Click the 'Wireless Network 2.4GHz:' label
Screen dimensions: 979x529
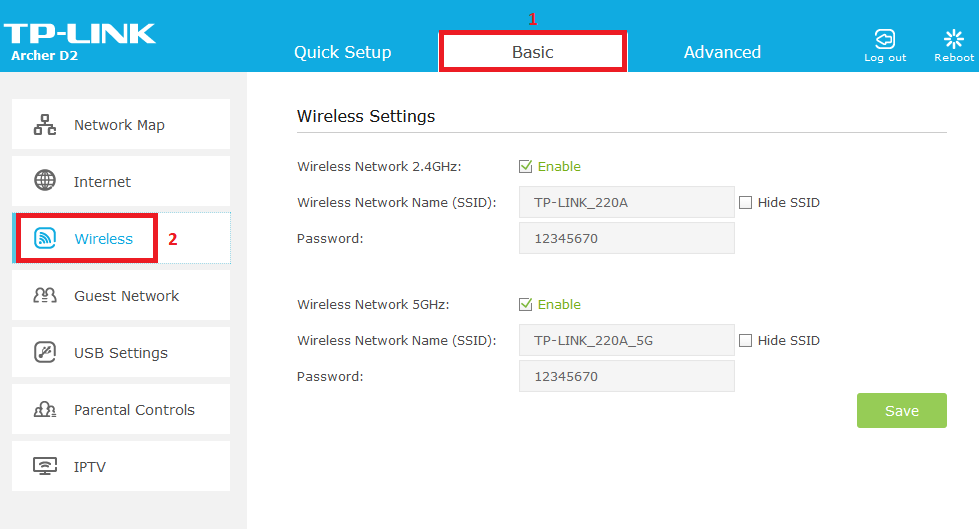pyautogui.click(x=379, y=166)
